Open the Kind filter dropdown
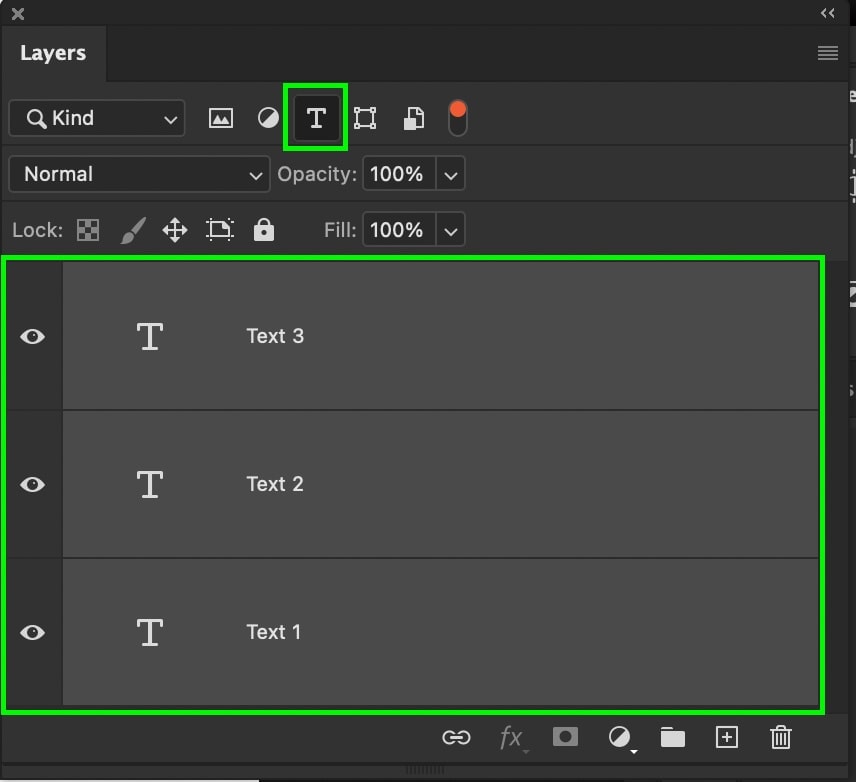The height and width of the screenshot is (782, 856). 96,118
